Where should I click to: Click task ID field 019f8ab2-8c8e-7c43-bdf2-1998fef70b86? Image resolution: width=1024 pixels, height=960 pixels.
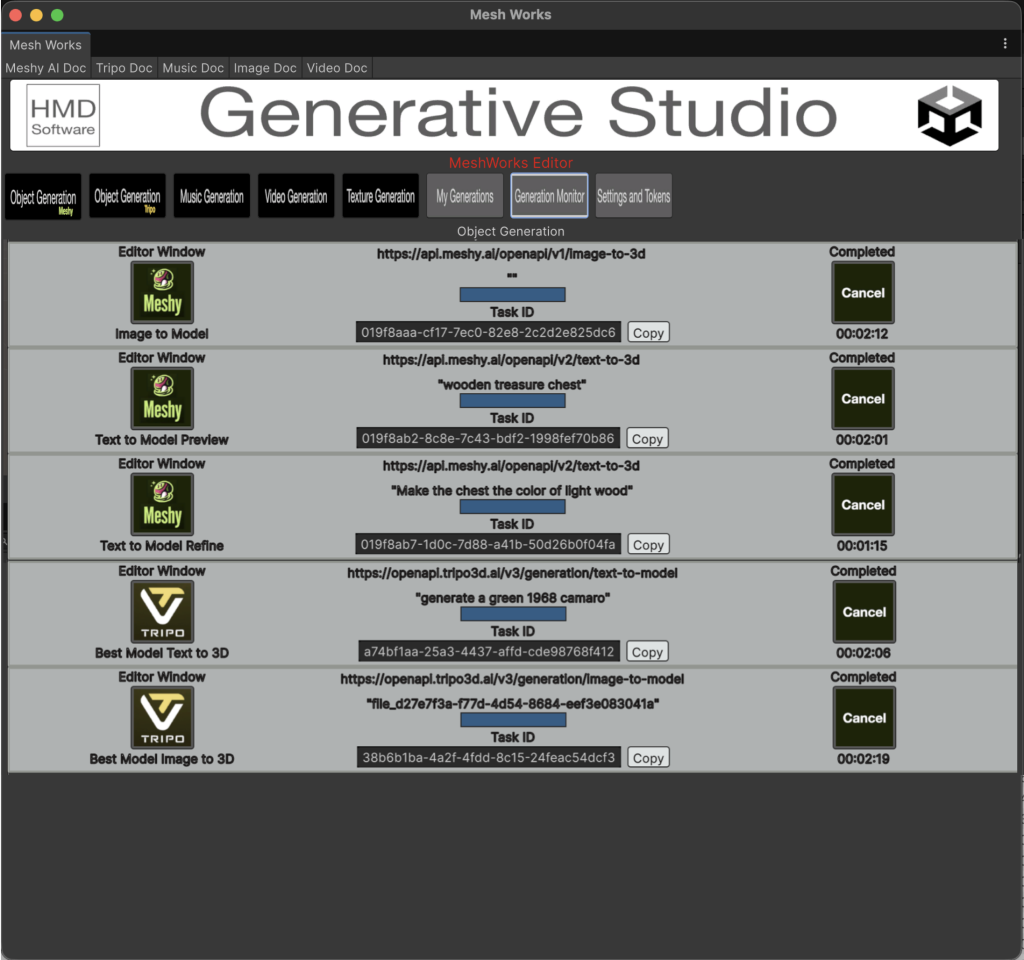click(x=488, y=438)
